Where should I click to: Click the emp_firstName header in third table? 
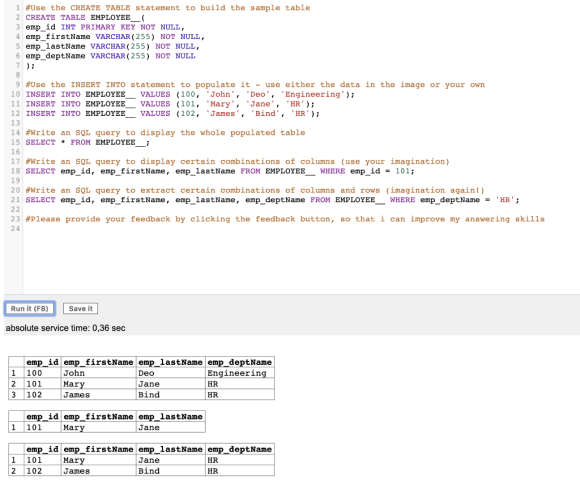click(99, 449)
